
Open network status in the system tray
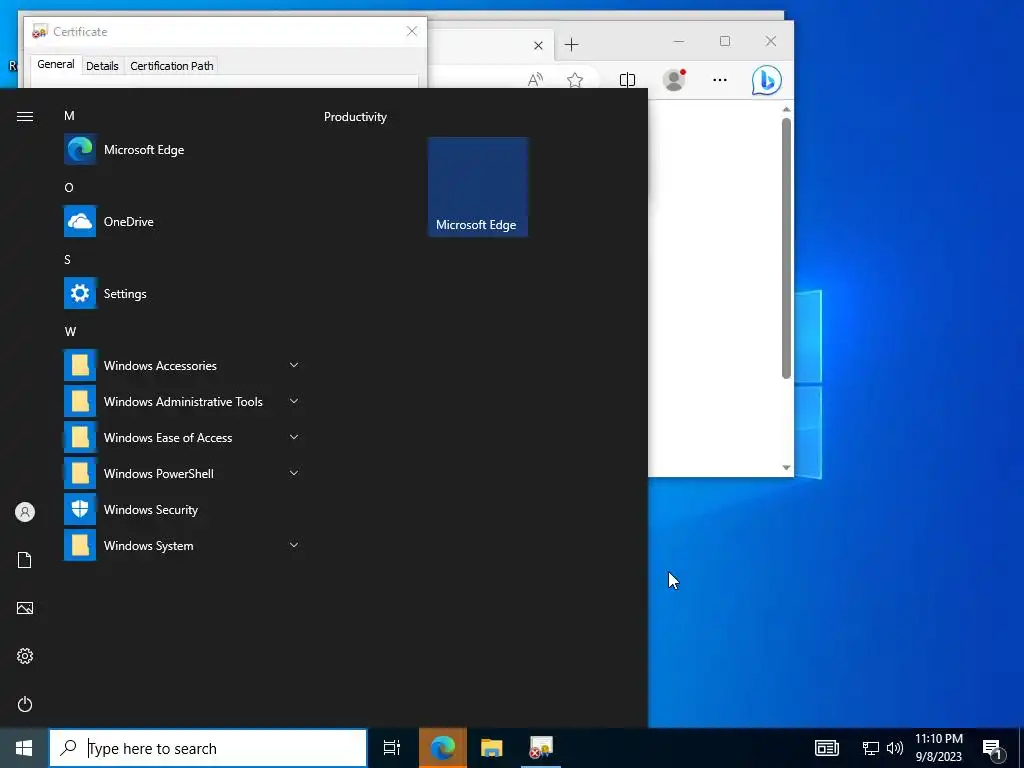(871, 748)
